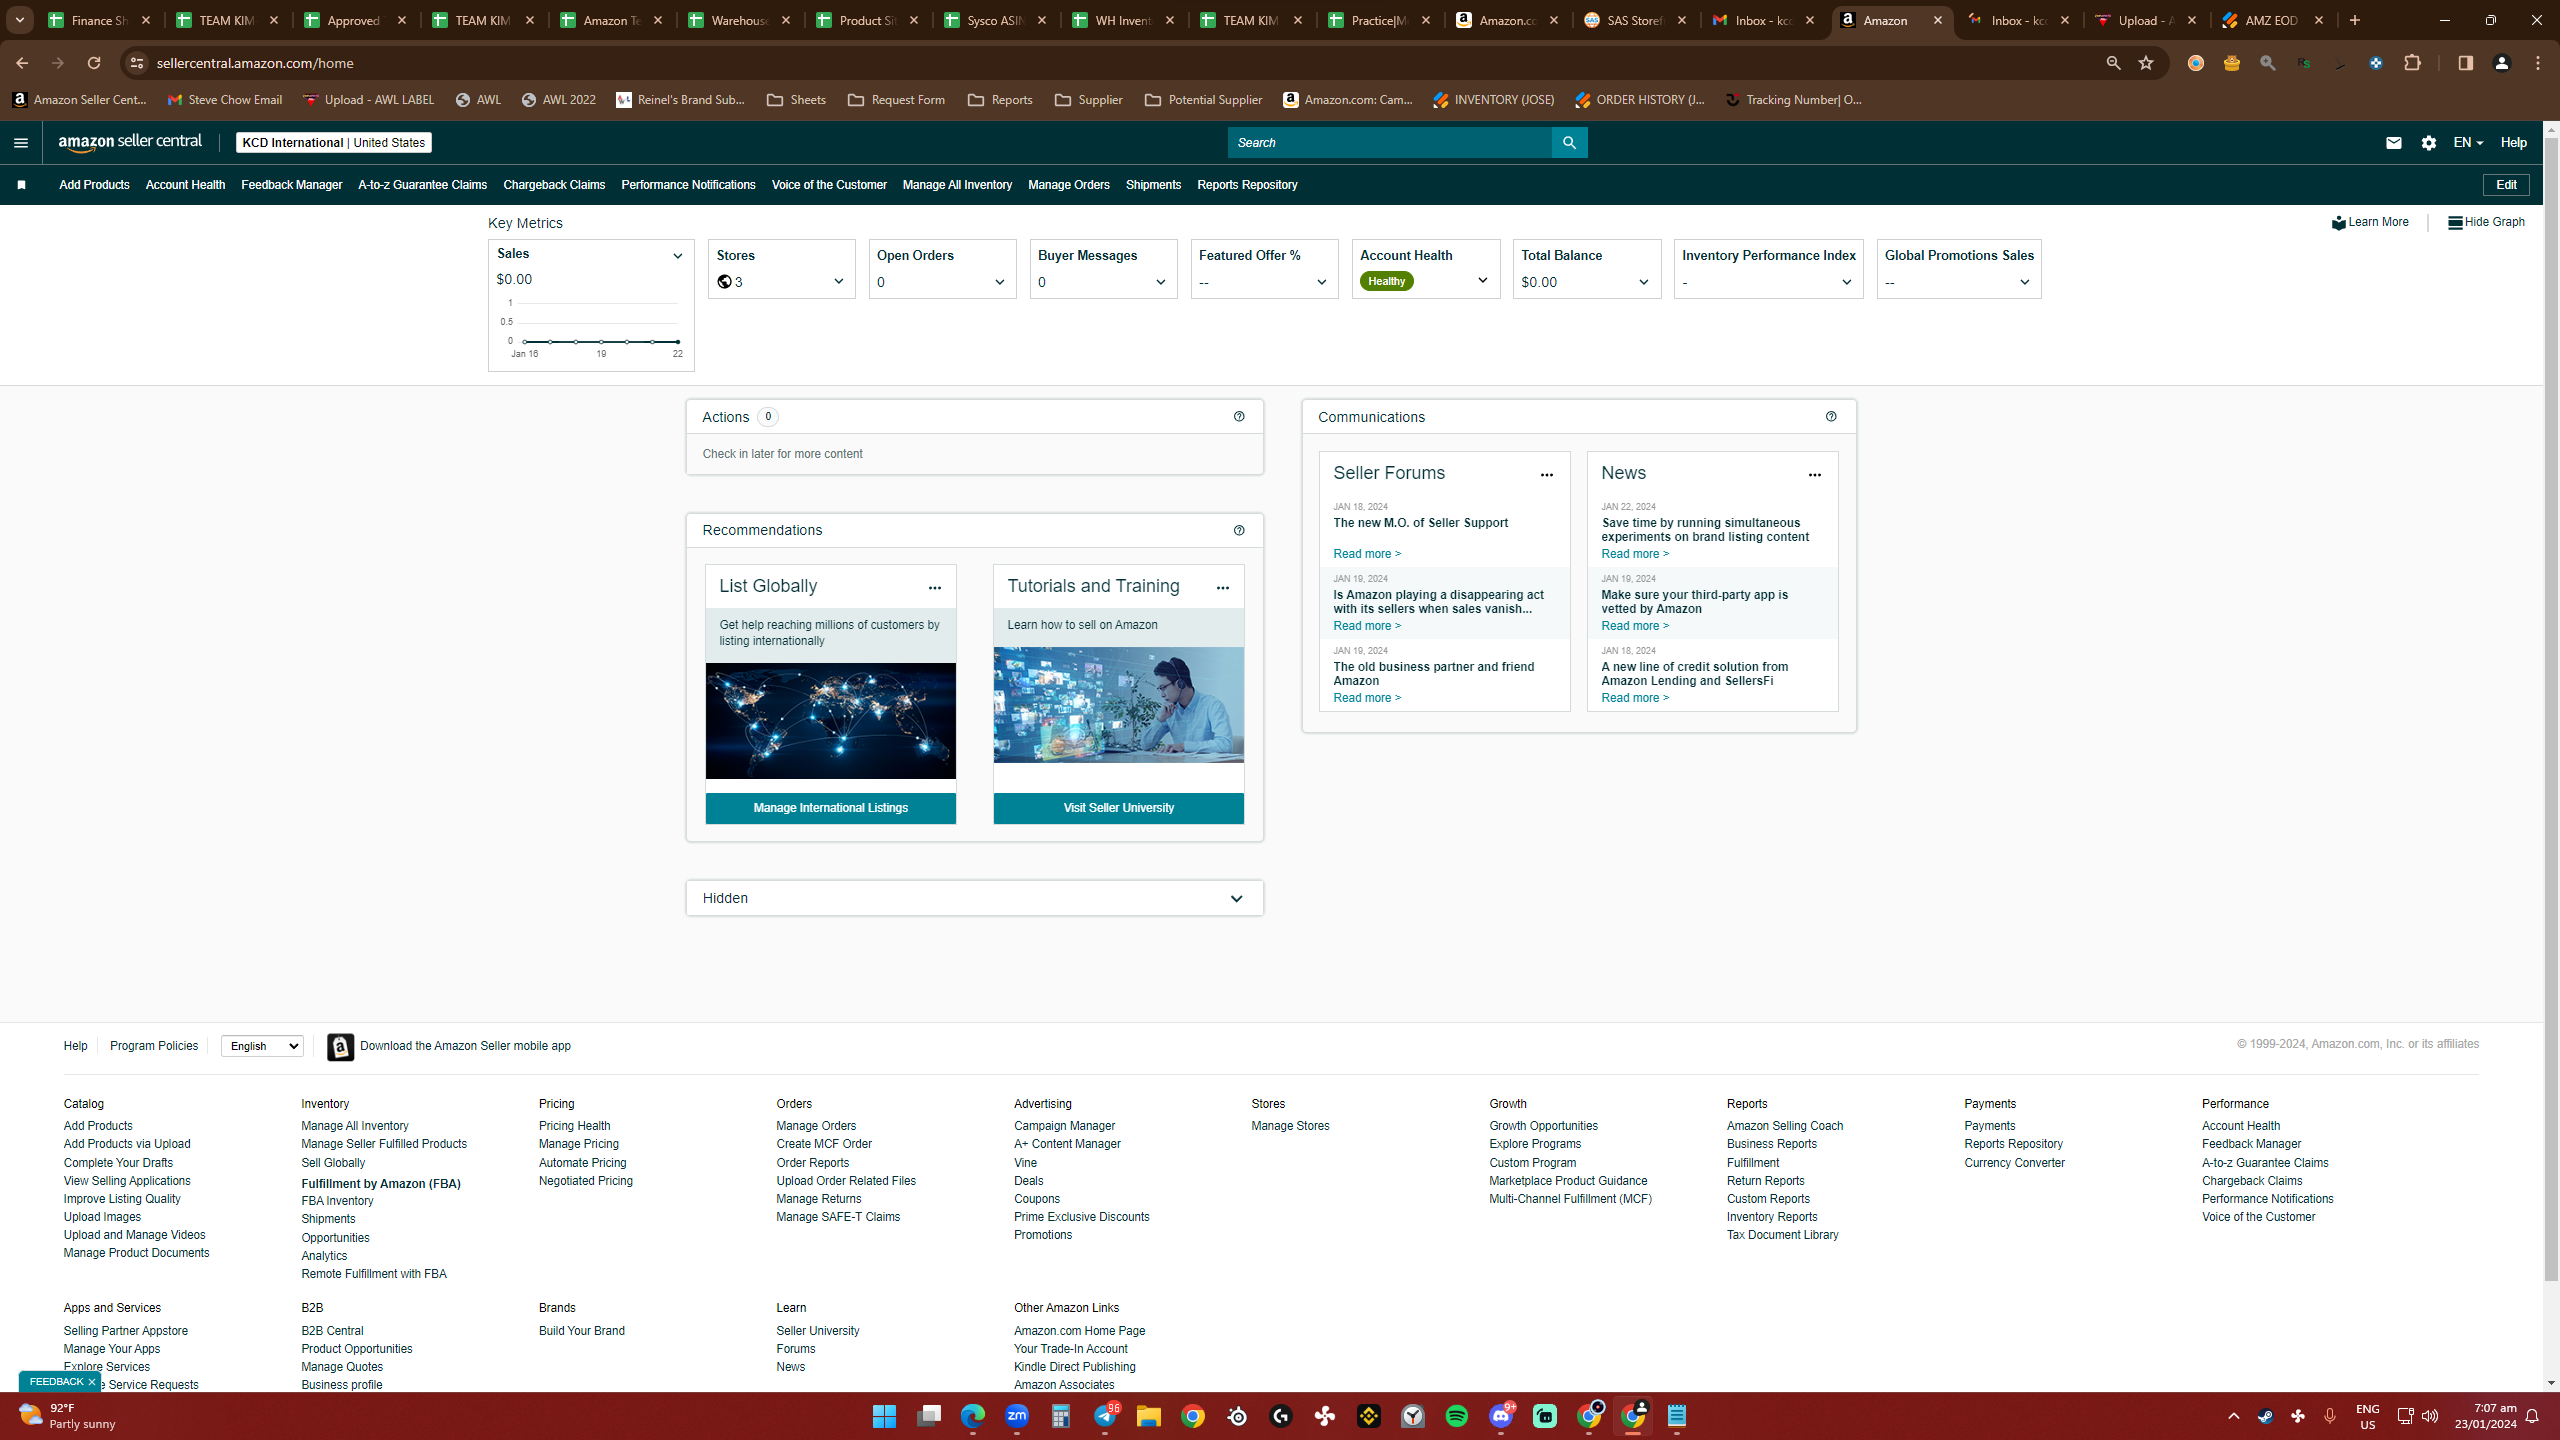Open the INVENTORY (JOSE) bookmark
The height and width of the screenshot is (1440, 2560).
(x=1494, y=100)
